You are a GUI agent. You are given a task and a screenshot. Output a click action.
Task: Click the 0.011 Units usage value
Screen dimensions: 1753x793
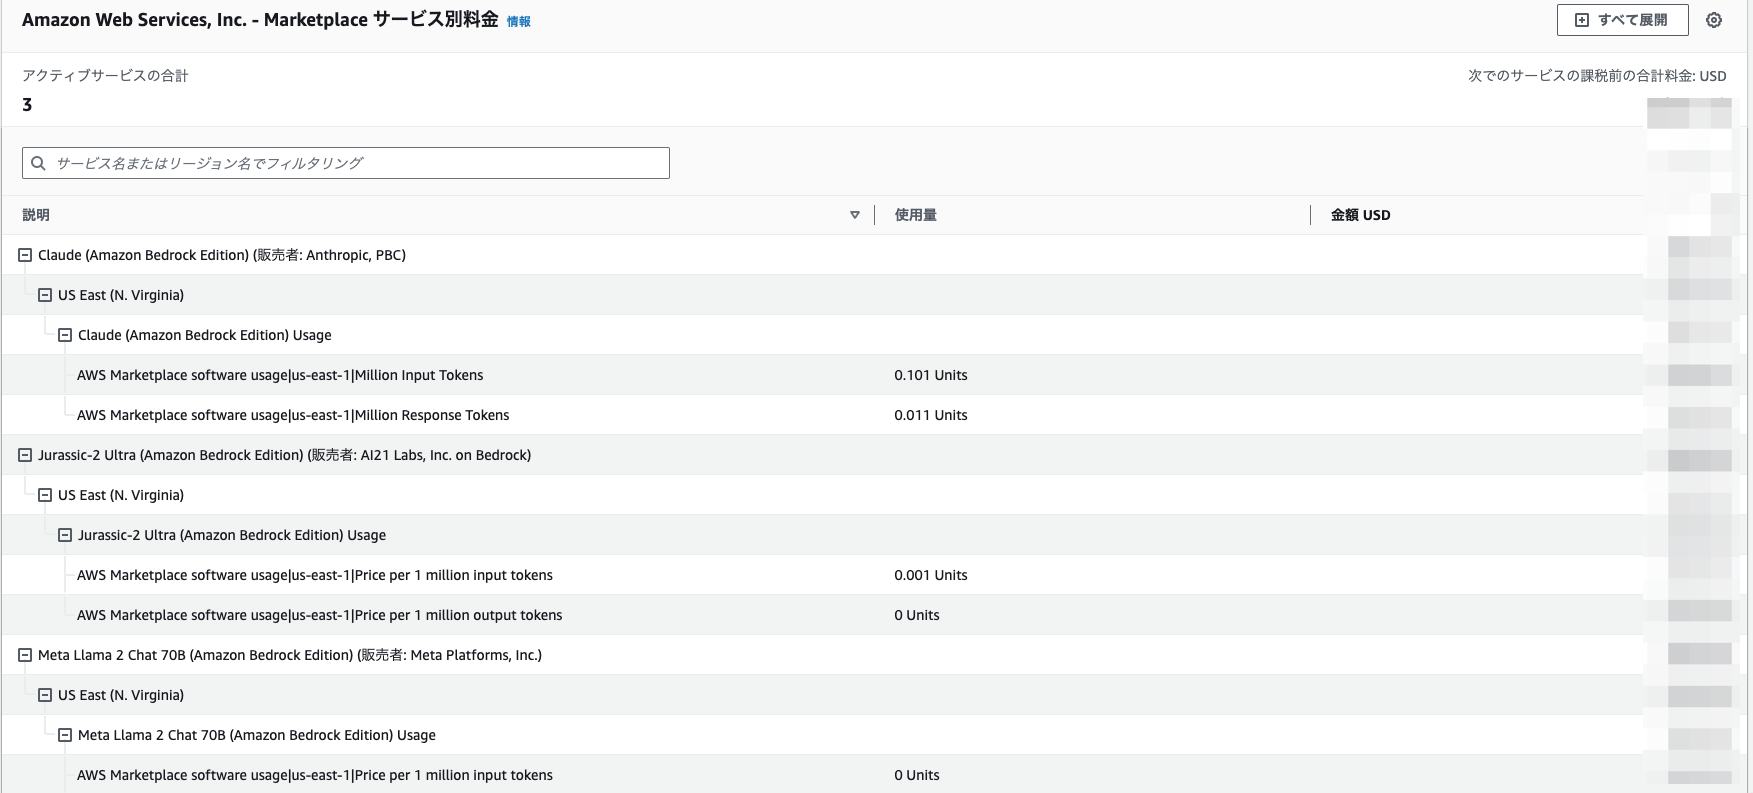[x=931, y=415]
